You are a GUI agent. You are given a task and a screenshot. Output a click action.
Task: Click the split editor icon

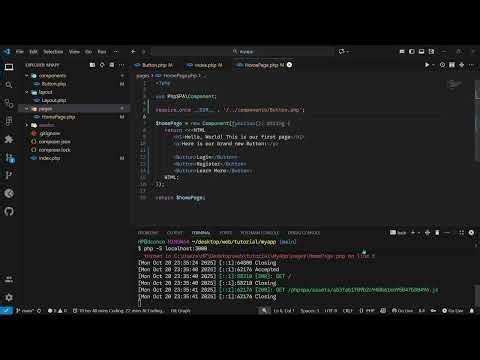(x=452, y=65)
